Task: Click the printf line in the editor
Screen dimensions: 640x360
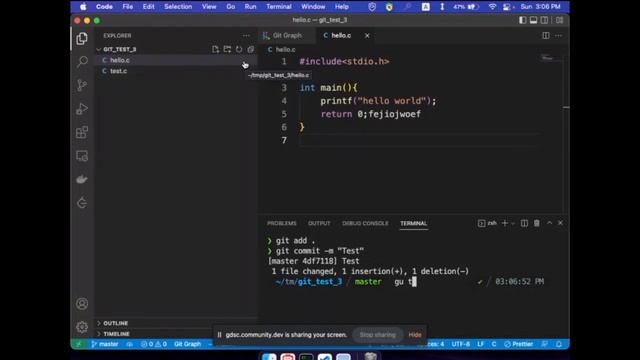Action: tap(378, 101)
